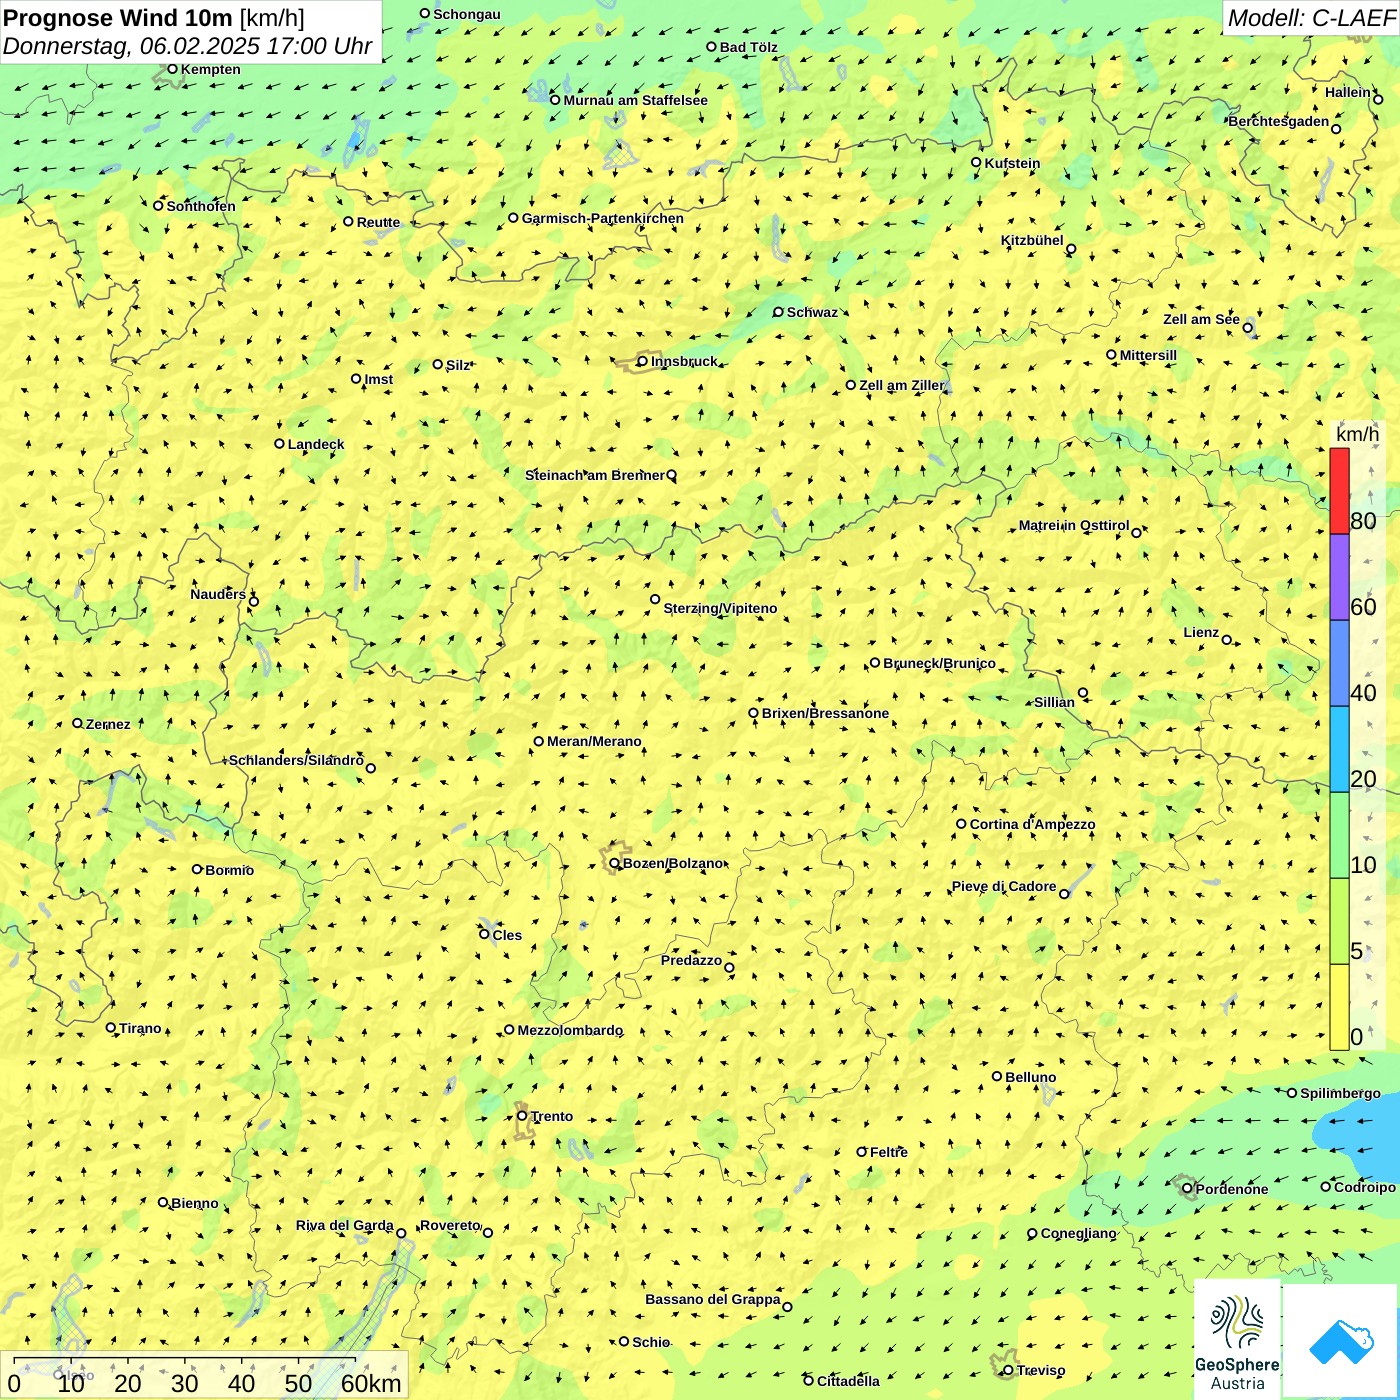Click the Tirano map marker
Viewport: 1400px width, 1400px height.
pos(111,1027)
